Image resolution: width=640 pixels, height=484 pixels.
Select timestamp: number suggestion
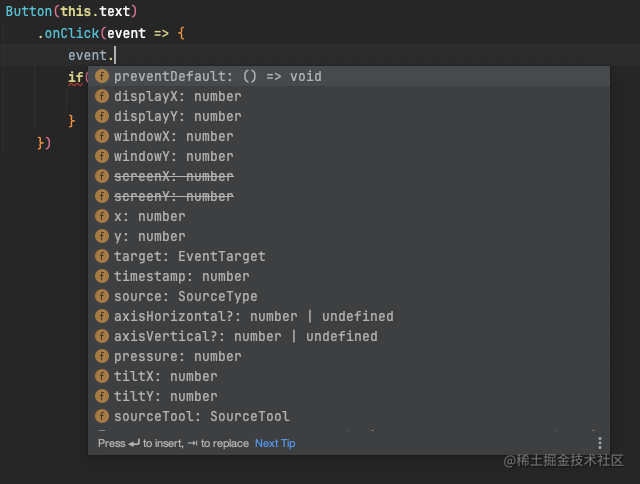tap(349, 276)
